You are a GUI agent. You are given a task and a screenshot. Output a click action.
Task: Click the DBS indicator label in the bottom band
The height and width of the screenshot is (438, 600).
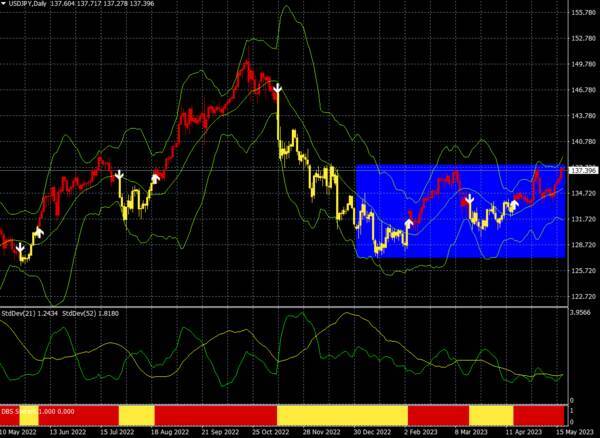coord(38,412)
